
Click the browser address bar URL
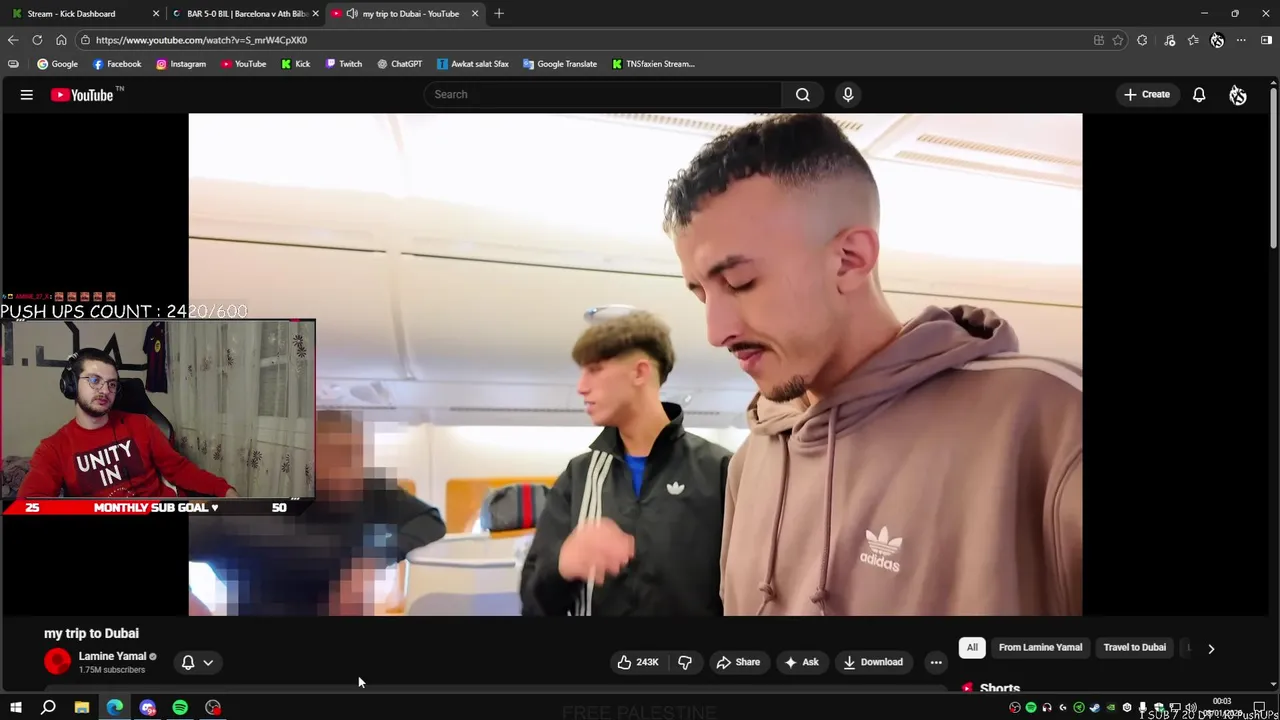click(201, 40)
